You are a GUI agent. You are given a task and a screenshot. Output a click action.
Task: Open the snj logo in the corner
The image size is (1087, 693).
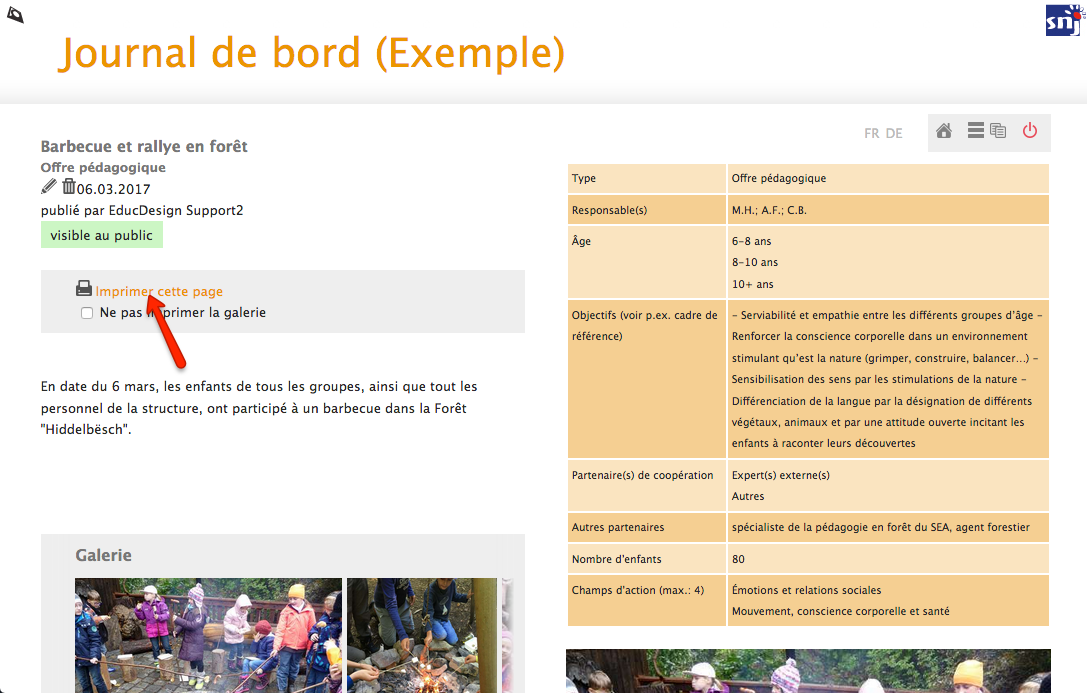1064,19
